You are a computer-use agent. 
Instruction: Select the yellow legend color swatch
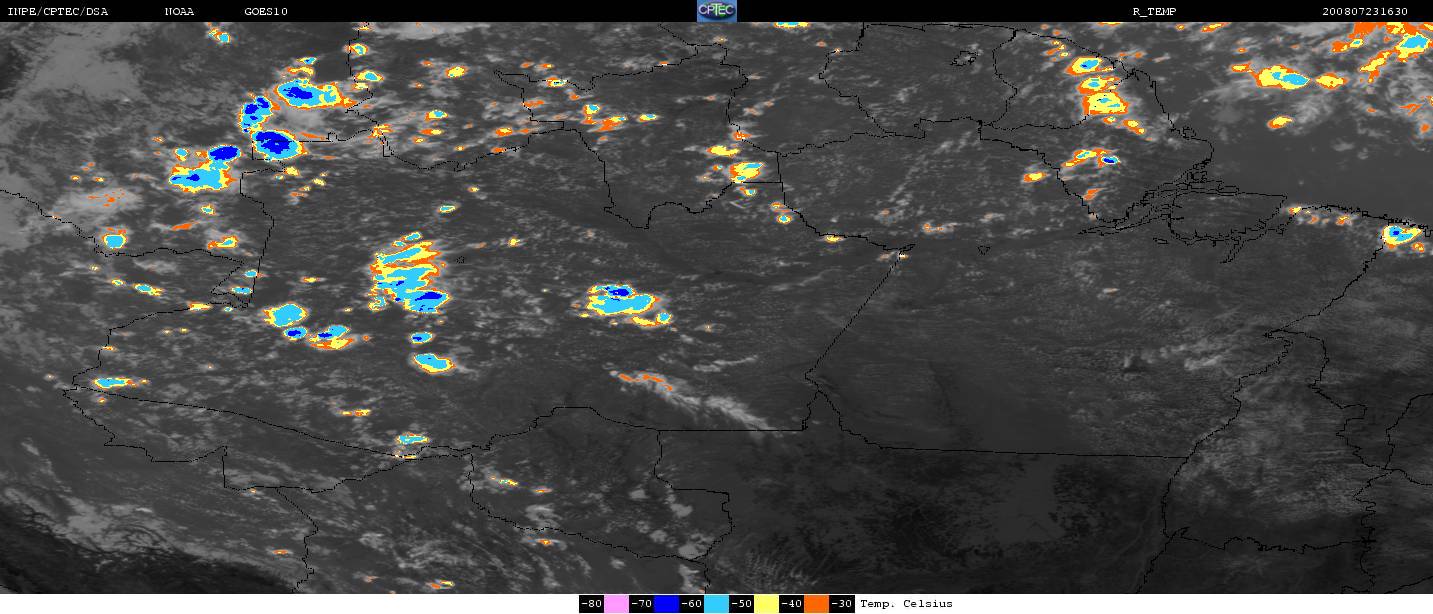tap(766, 604)
